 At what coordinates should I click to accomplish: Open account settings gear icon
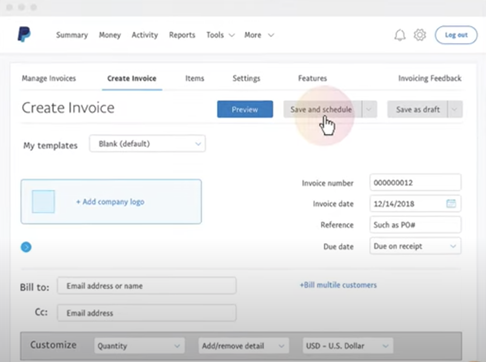coord(420,35)
